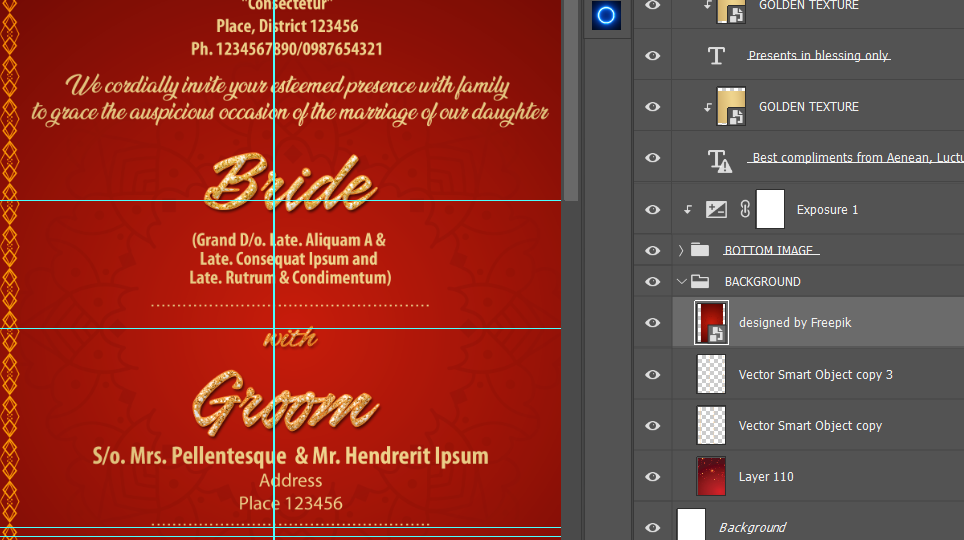Hide Vector Smart Object copy layer
Image resolution: width=964 pixels, height=540 pixels.
653,426
